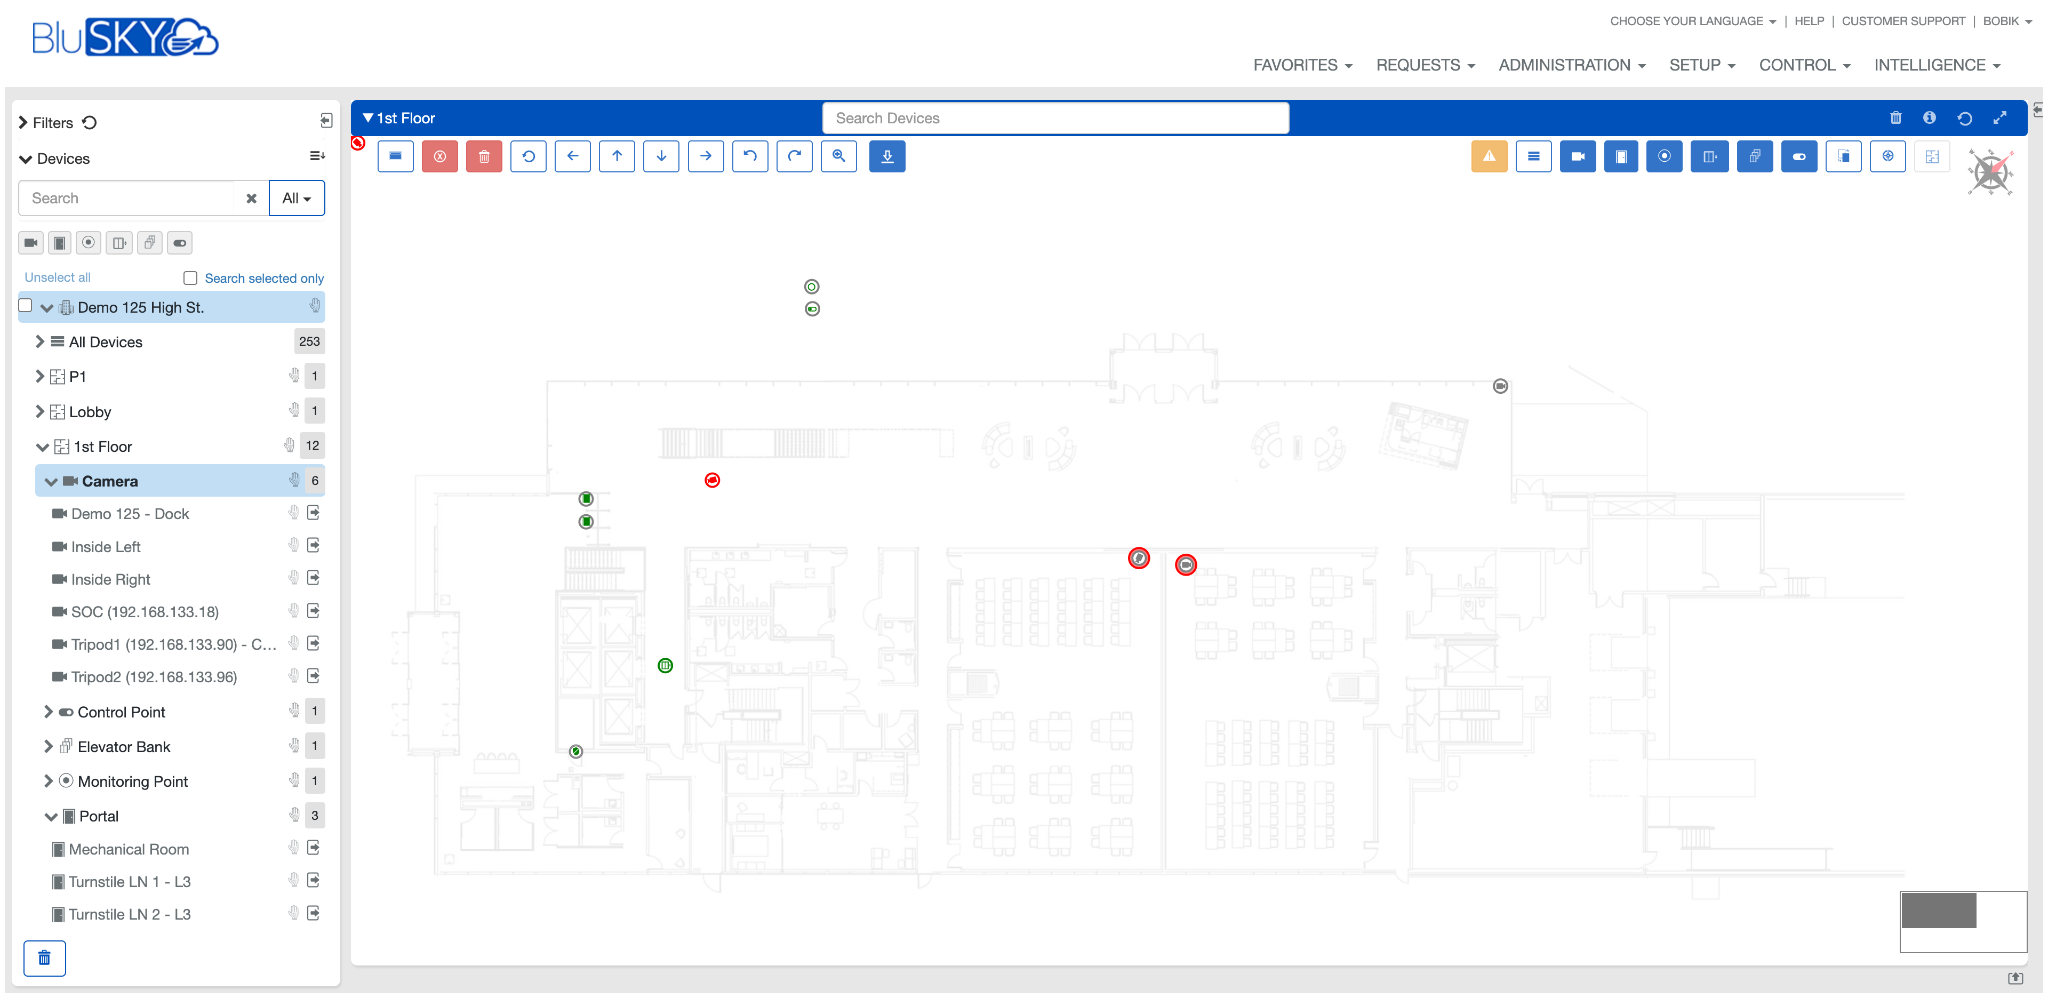The image size is (2048, 998).
Task: Toggle camera visibility on the floor plan toolbar
Action: pos(1578,156)
